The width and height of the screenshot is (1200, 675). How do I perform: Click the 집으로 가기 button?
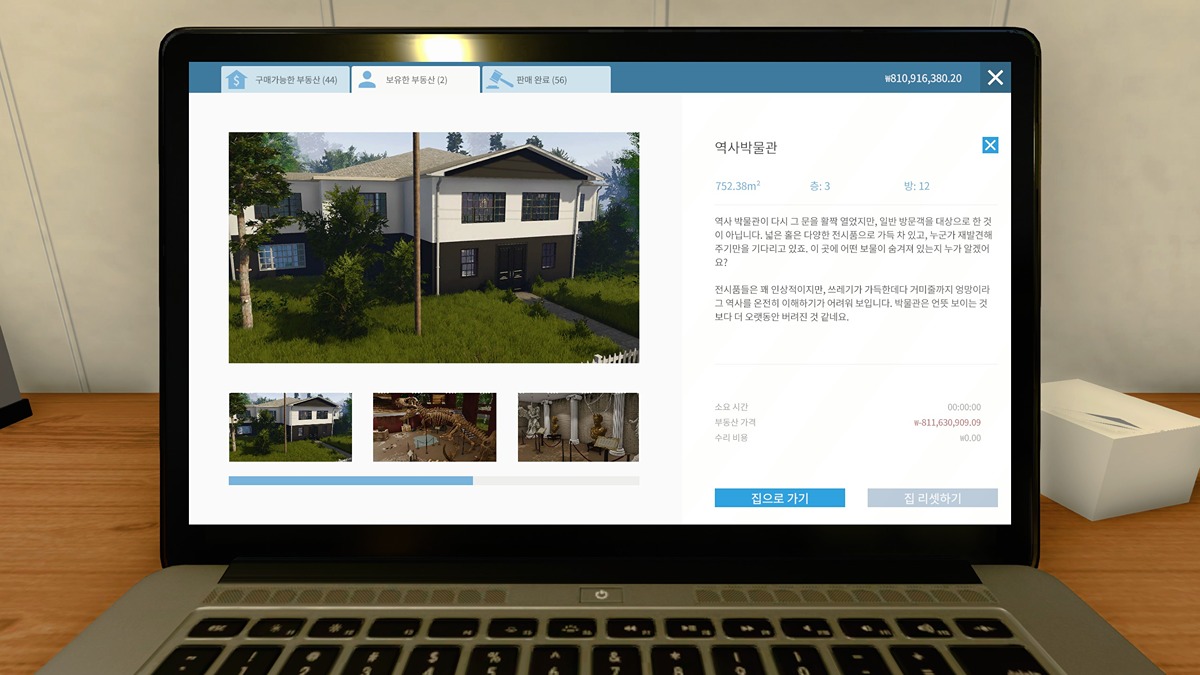(779, 498)
